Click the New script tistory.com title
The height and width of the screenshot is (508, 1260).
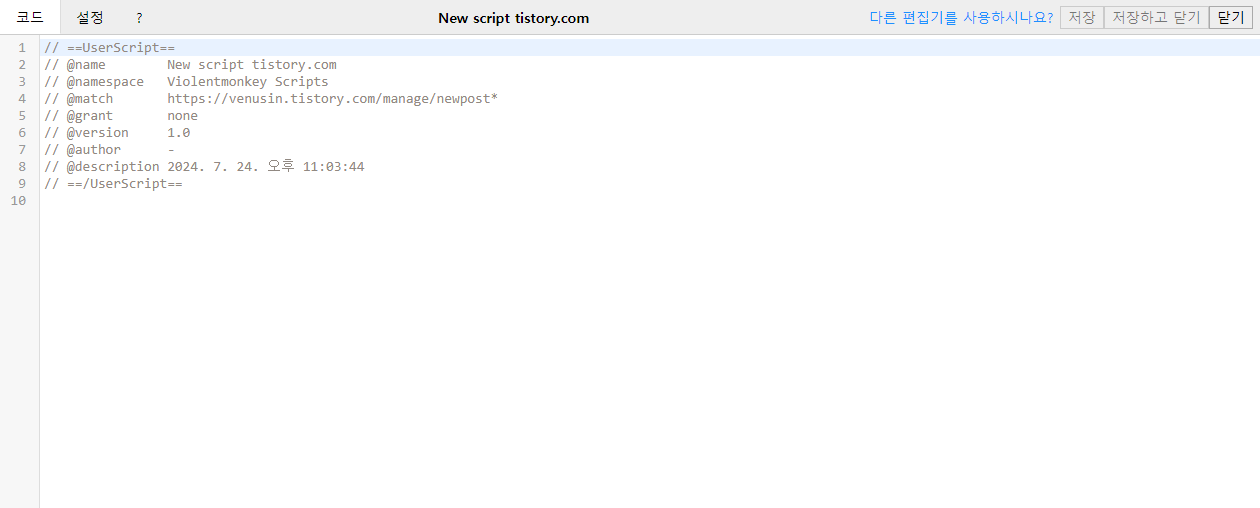(514, 18)
